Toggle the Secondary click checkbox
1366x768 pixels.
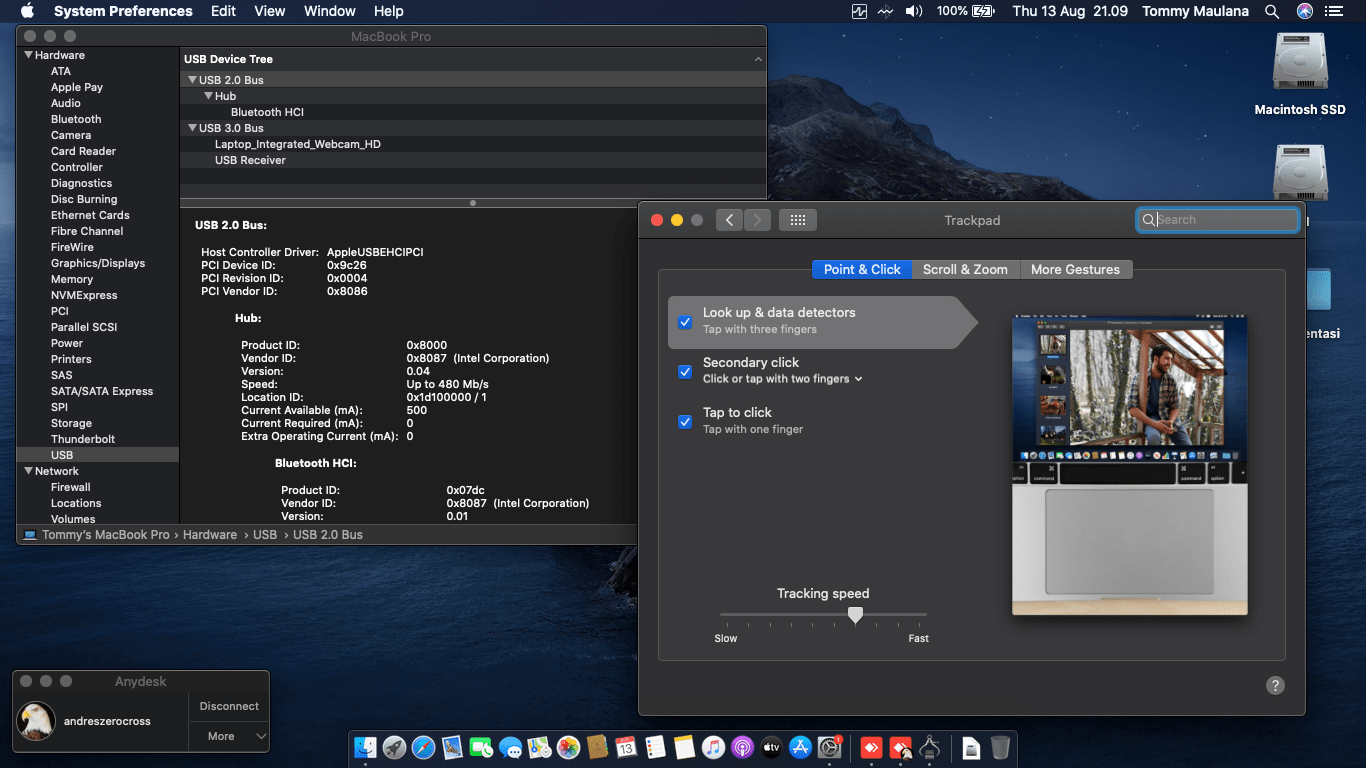(685, 372)
